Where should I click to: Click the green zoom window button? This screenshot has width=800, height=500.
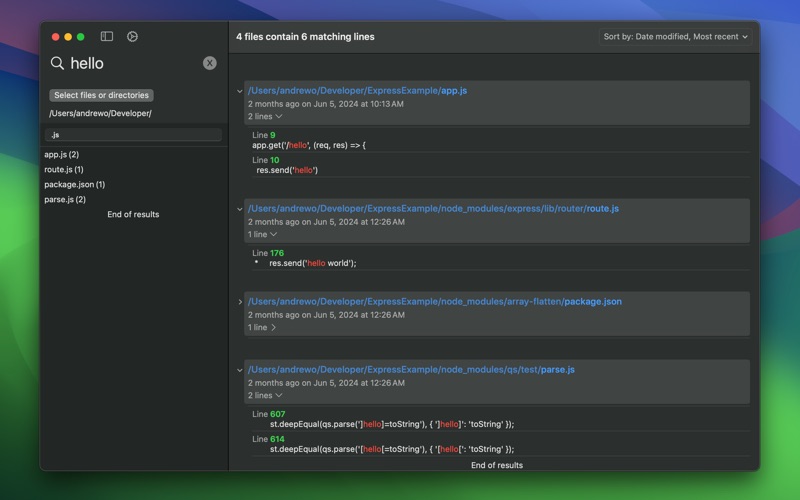tap(81, 37)
